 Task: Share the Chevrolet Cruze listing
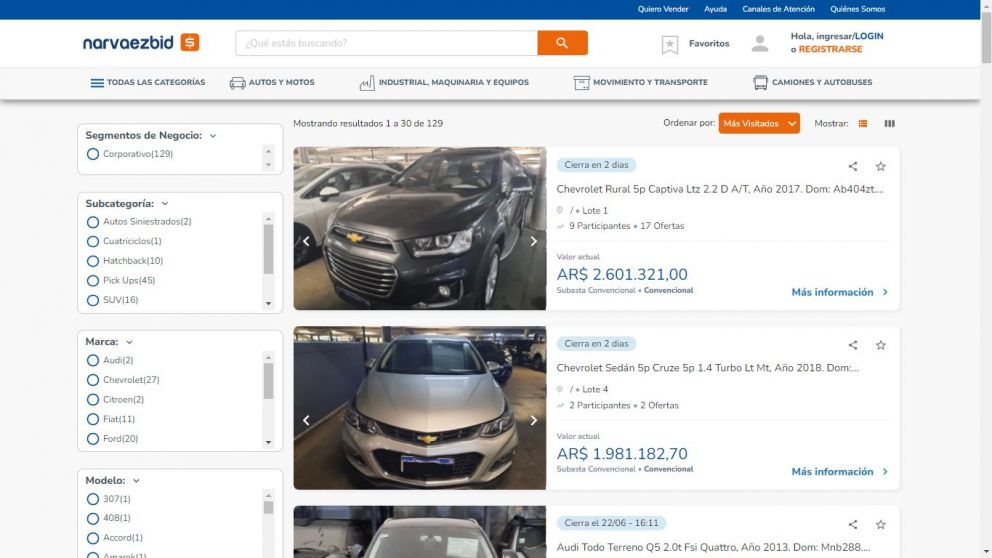tap(853, 345)
